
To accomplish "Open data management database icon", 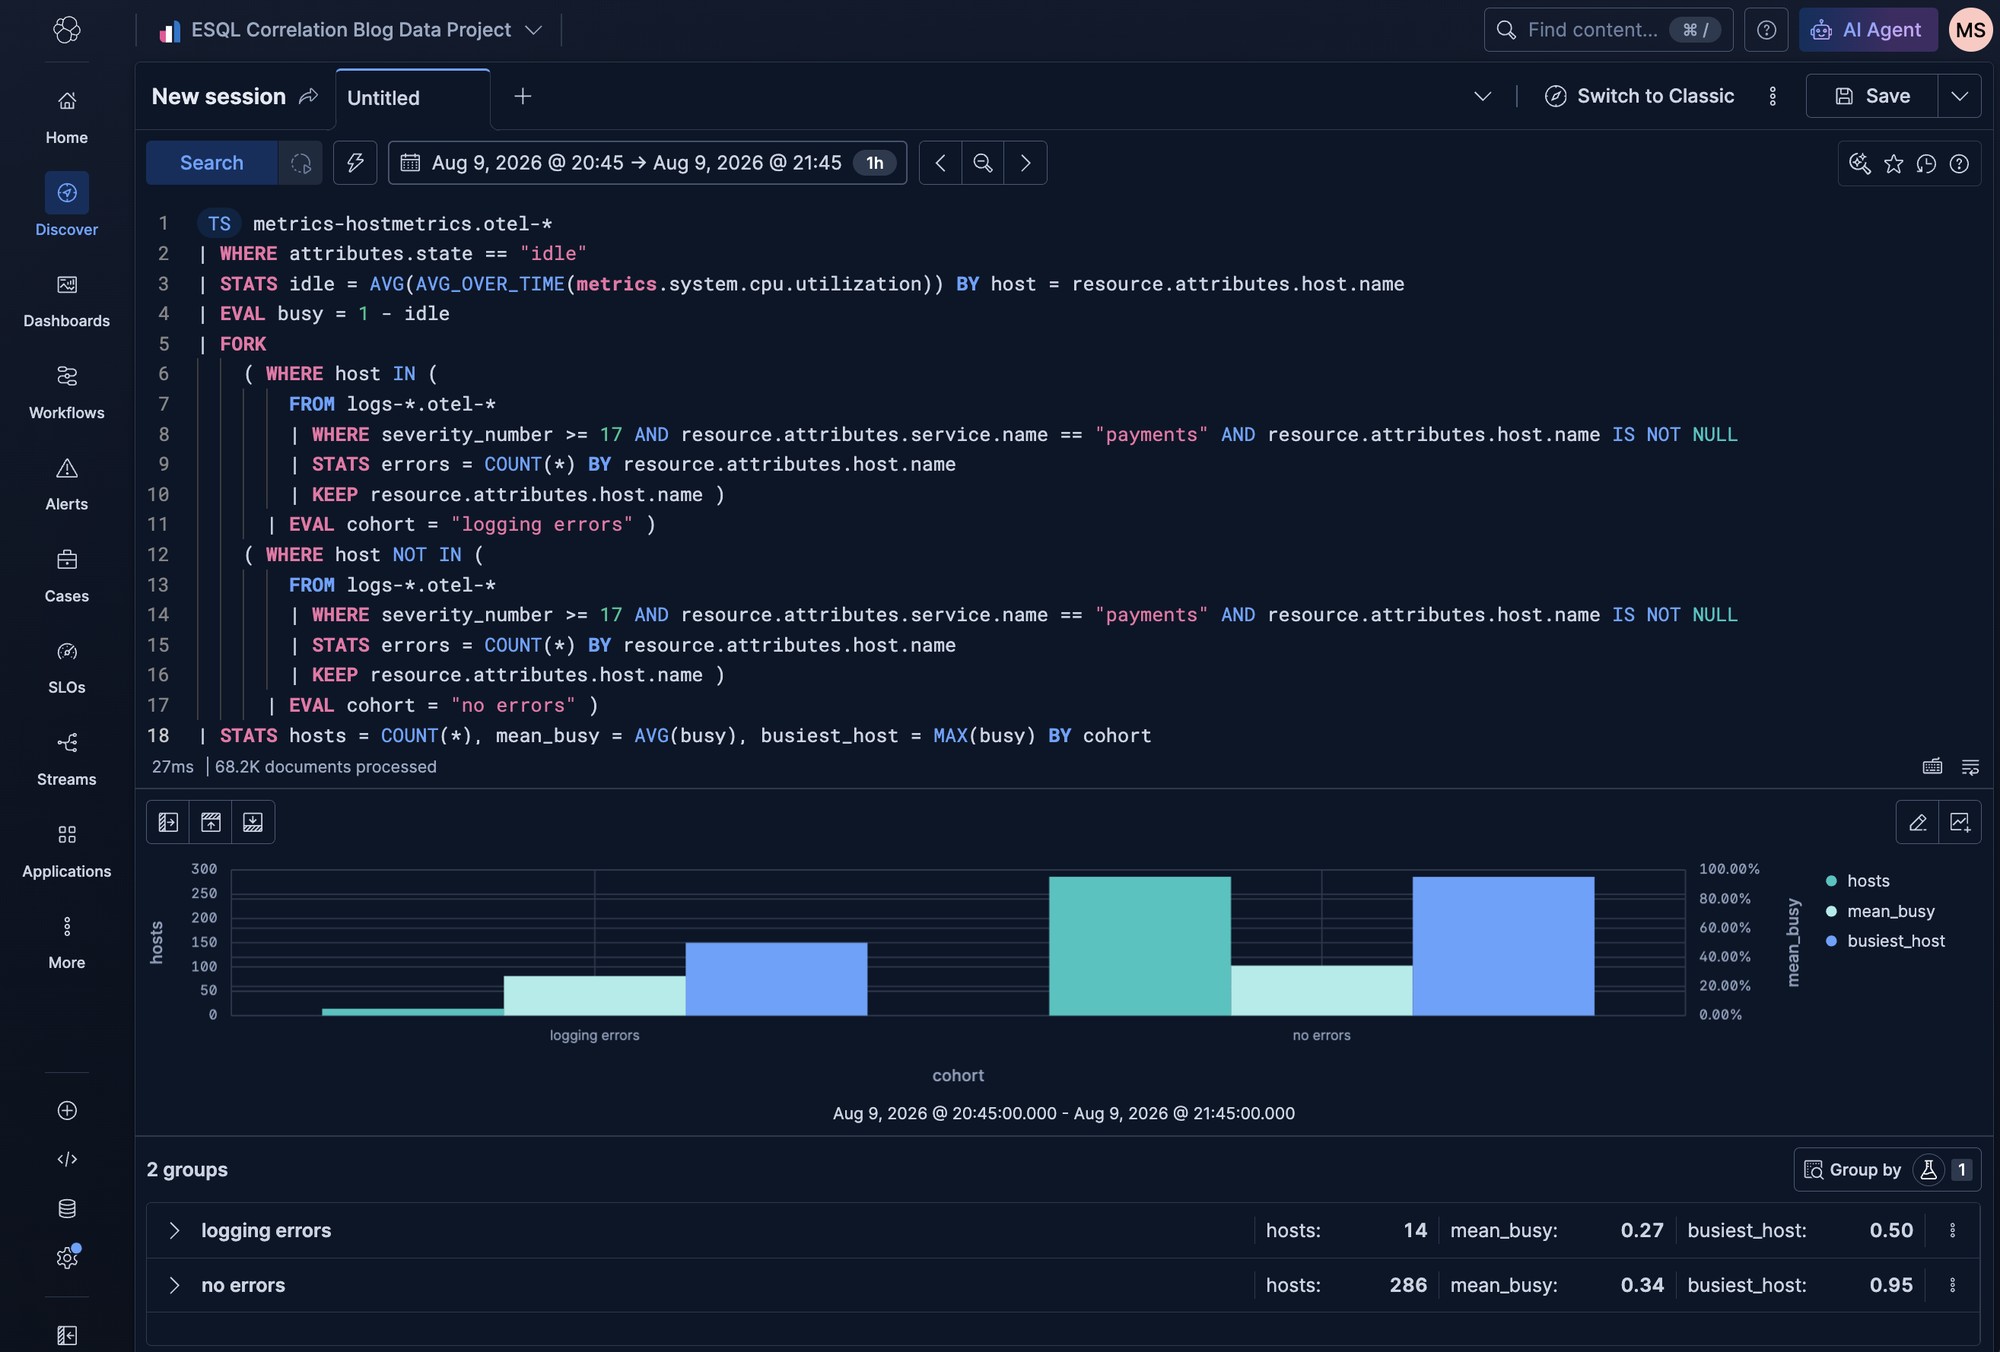I will coord(67,1208).
